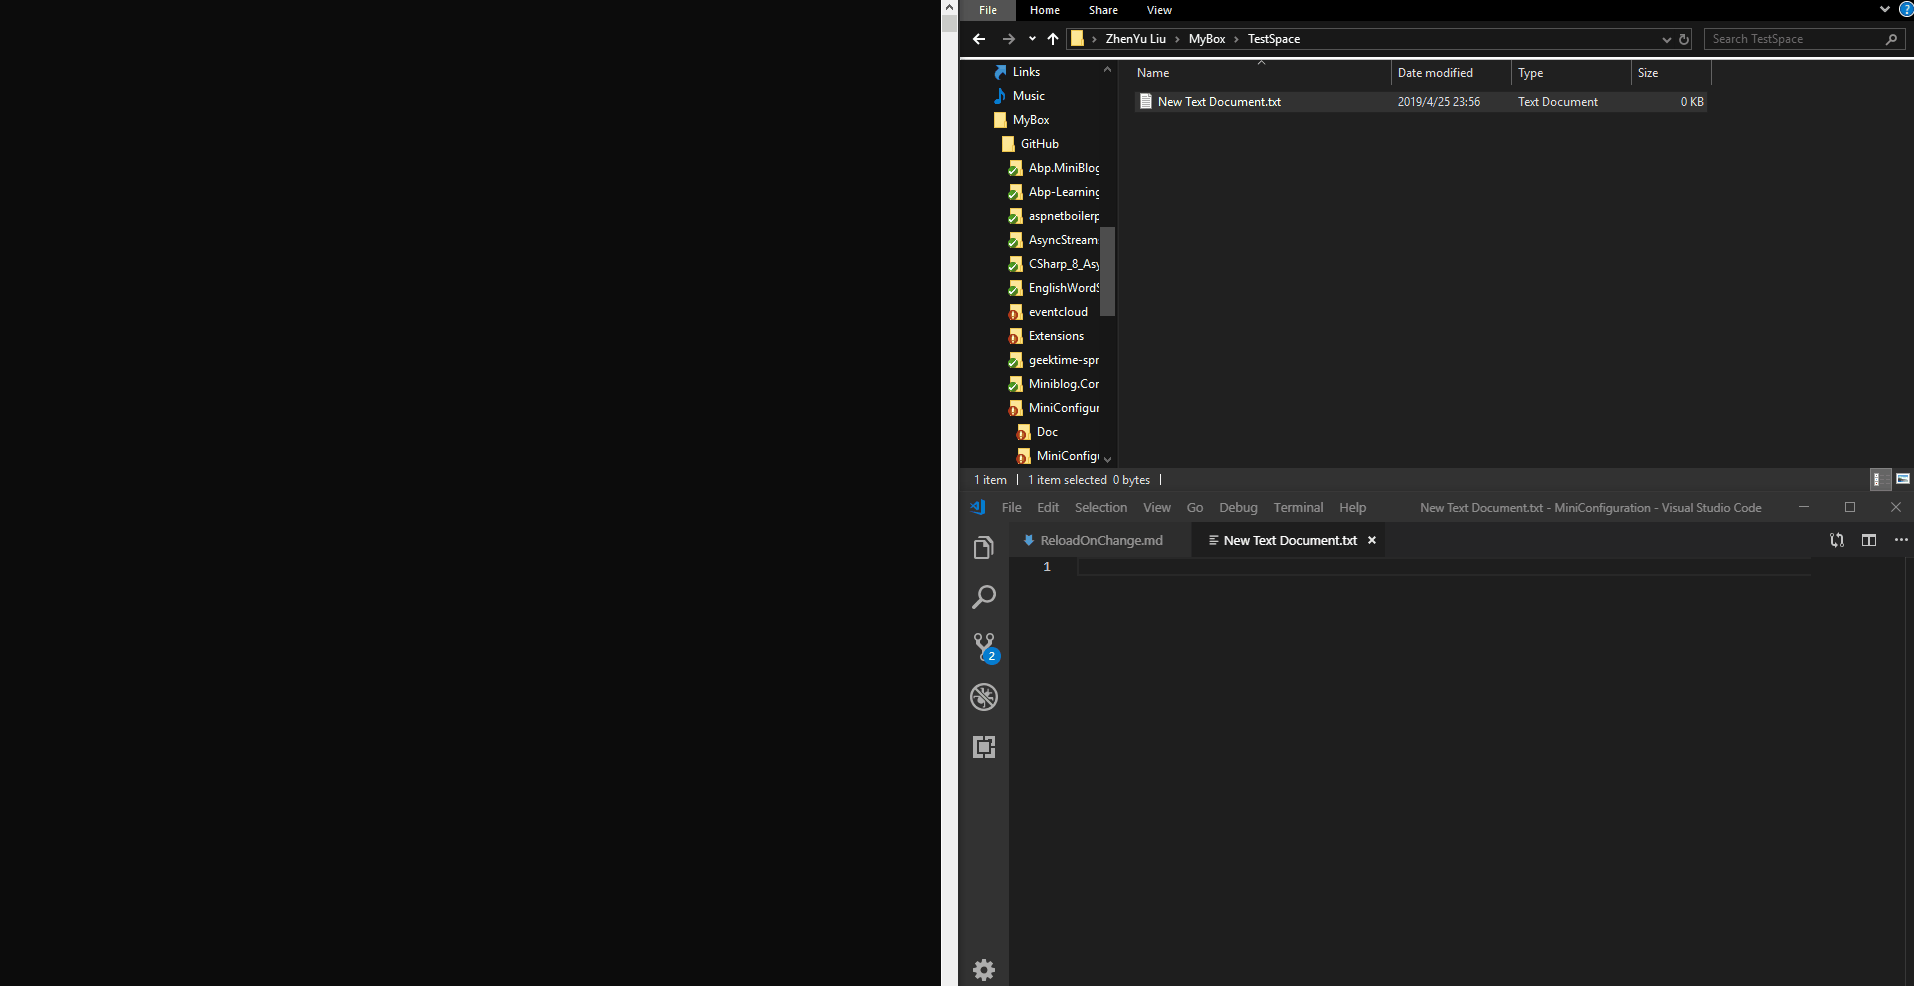
Task: Click the VS Code logo icon
Action: 978,507
